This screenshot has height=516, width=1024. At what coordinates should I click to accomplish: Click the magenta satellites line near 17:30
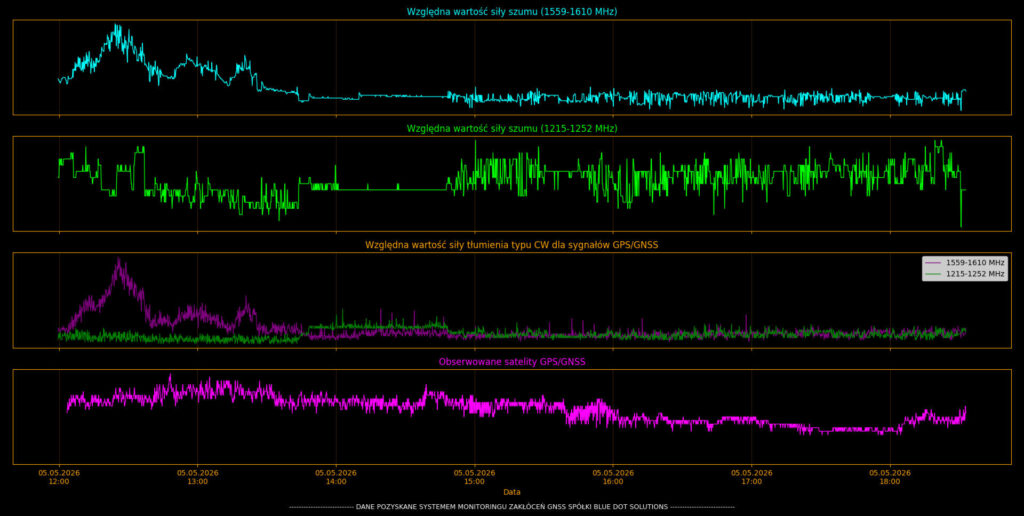pos(820,430)
